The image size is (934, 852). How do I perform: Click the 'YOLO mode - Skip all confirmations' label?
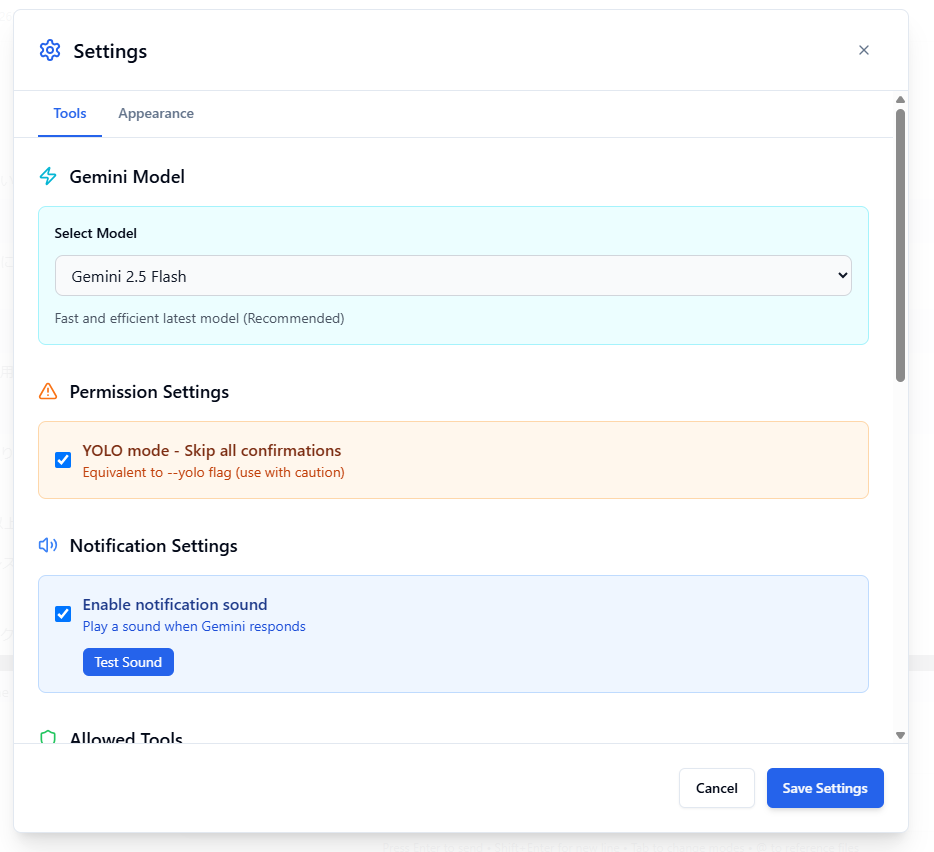[x=212, y=451]
